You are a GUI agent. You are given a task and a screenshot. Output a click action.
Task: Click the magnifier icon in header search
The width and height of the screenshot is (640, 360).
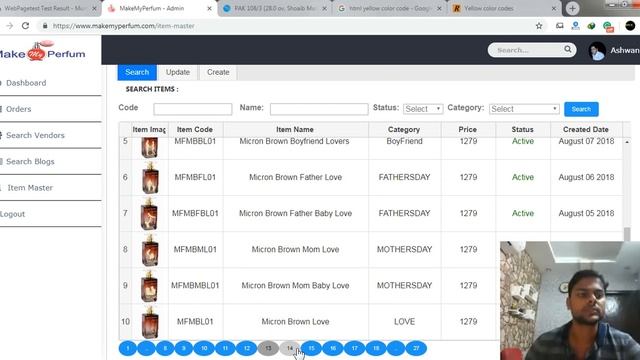pos(568,49)
